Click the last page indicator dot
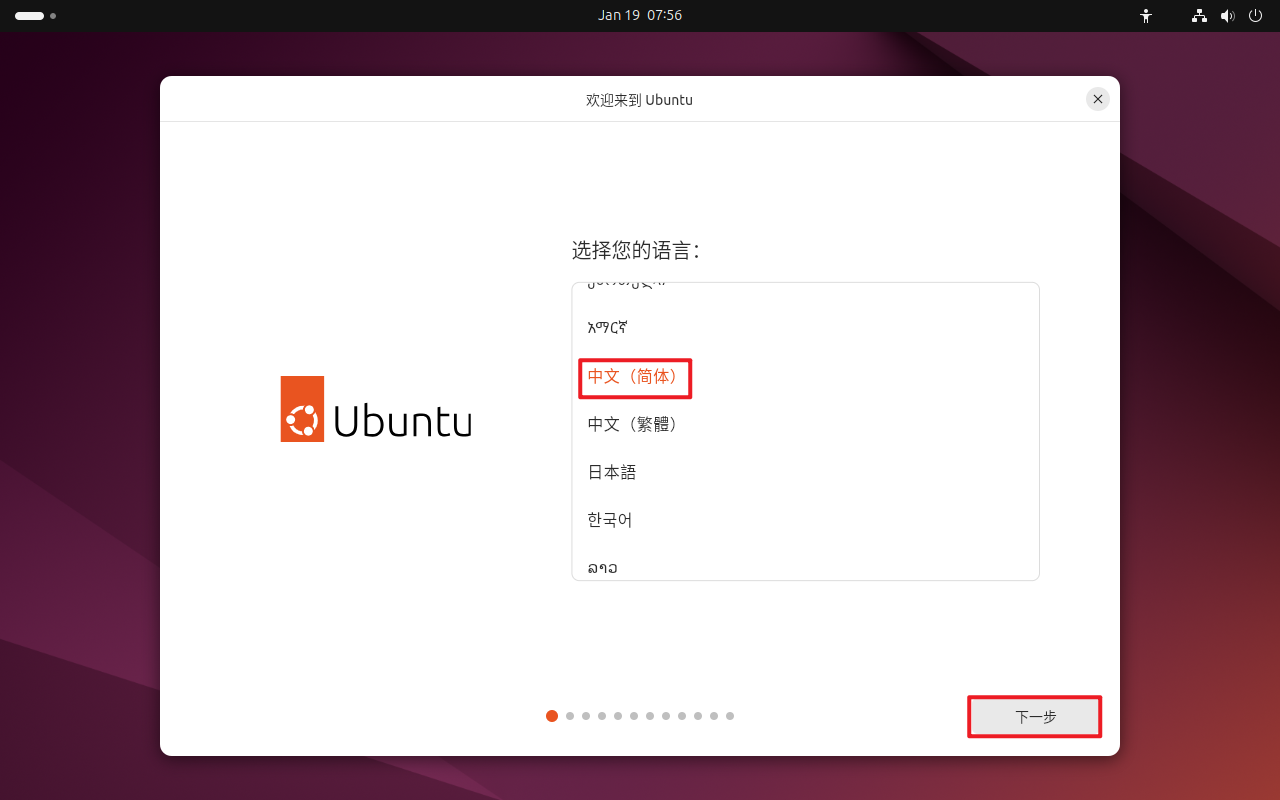The height and width of the screenshot is (800, 1280). click(x=730, y=716)
